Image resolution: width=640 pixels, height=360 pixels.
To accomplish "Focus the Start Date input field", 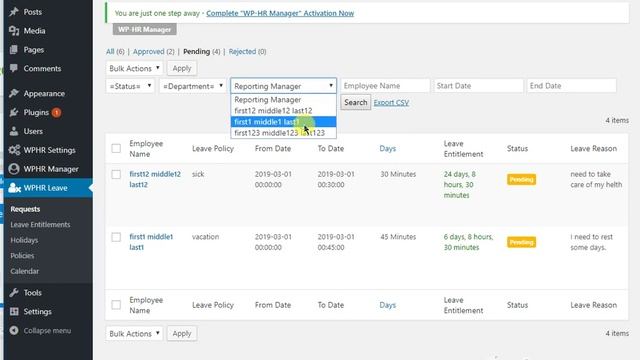I will coord(478,86).
